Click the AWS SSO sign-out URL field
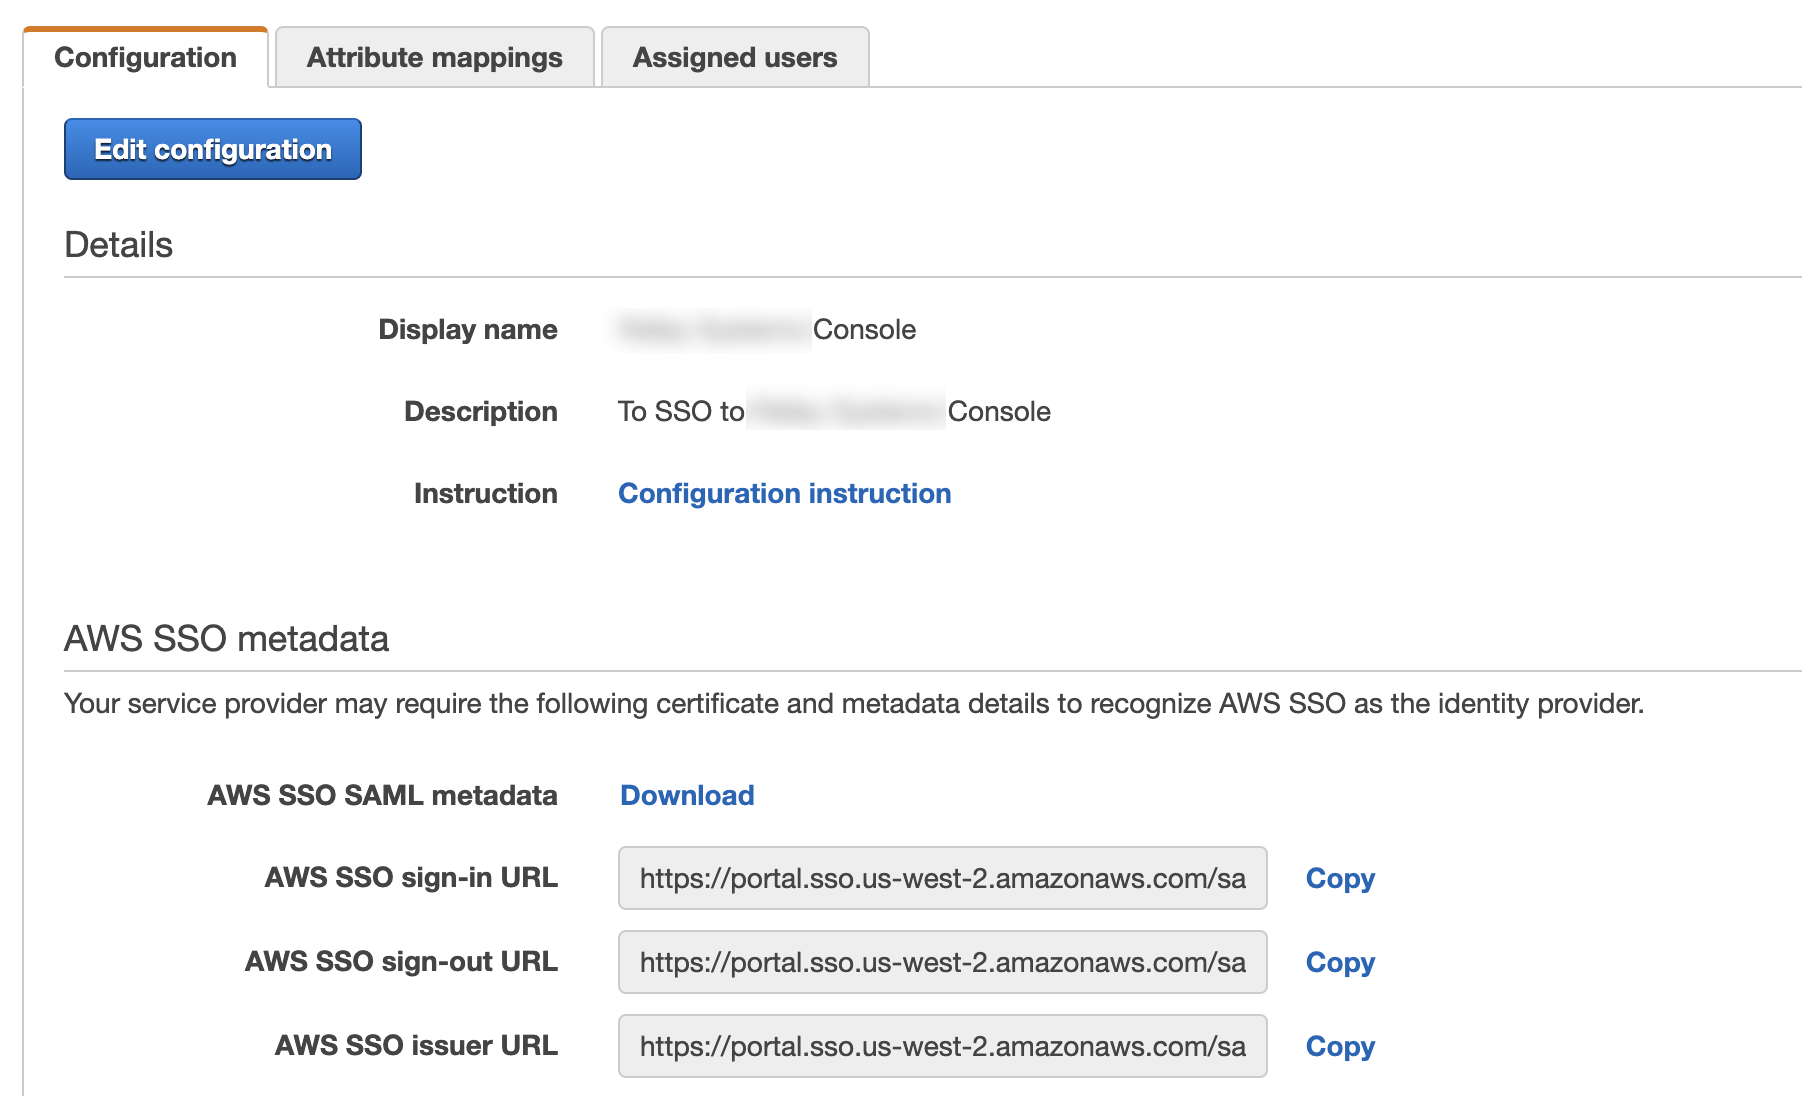The height and width of the screenshot is (1096, 1802). [x=943, y=962]
